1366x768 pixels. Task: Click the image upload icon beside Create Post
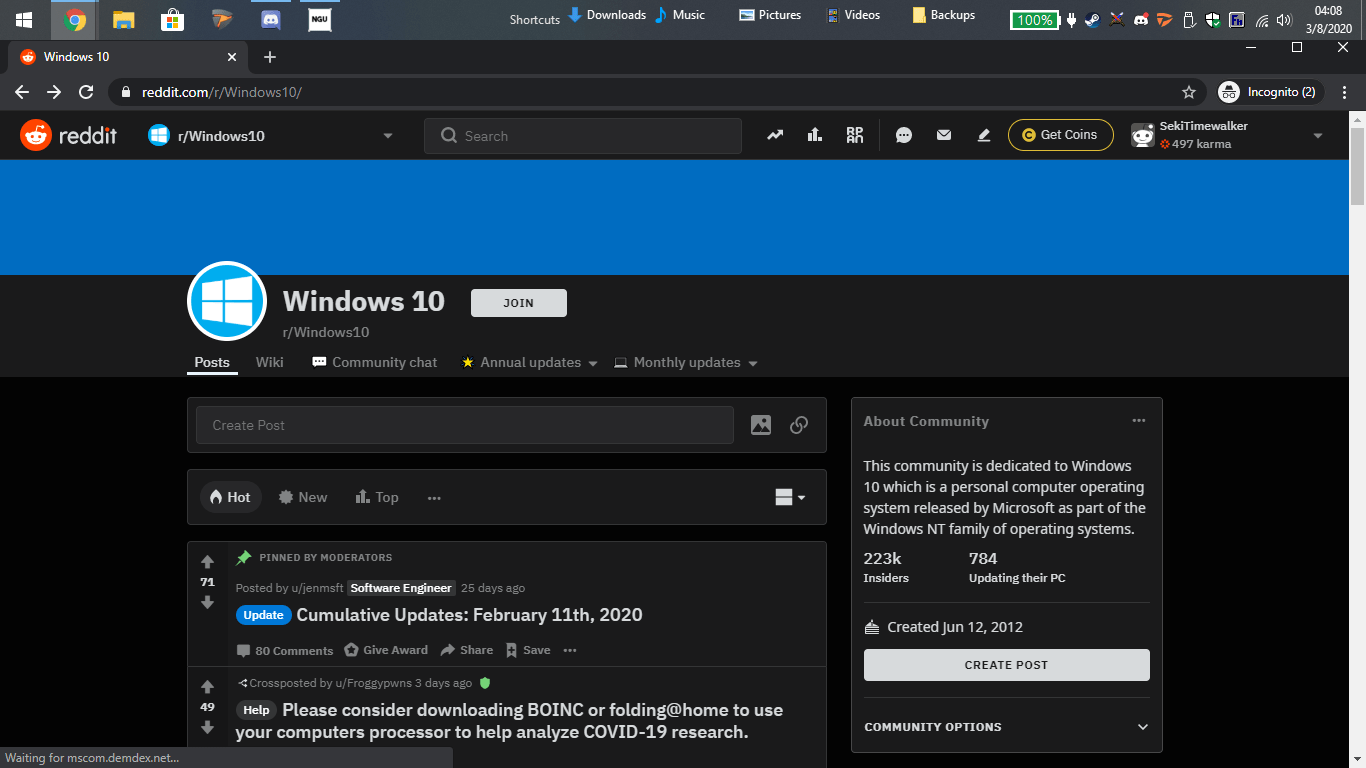760,425
